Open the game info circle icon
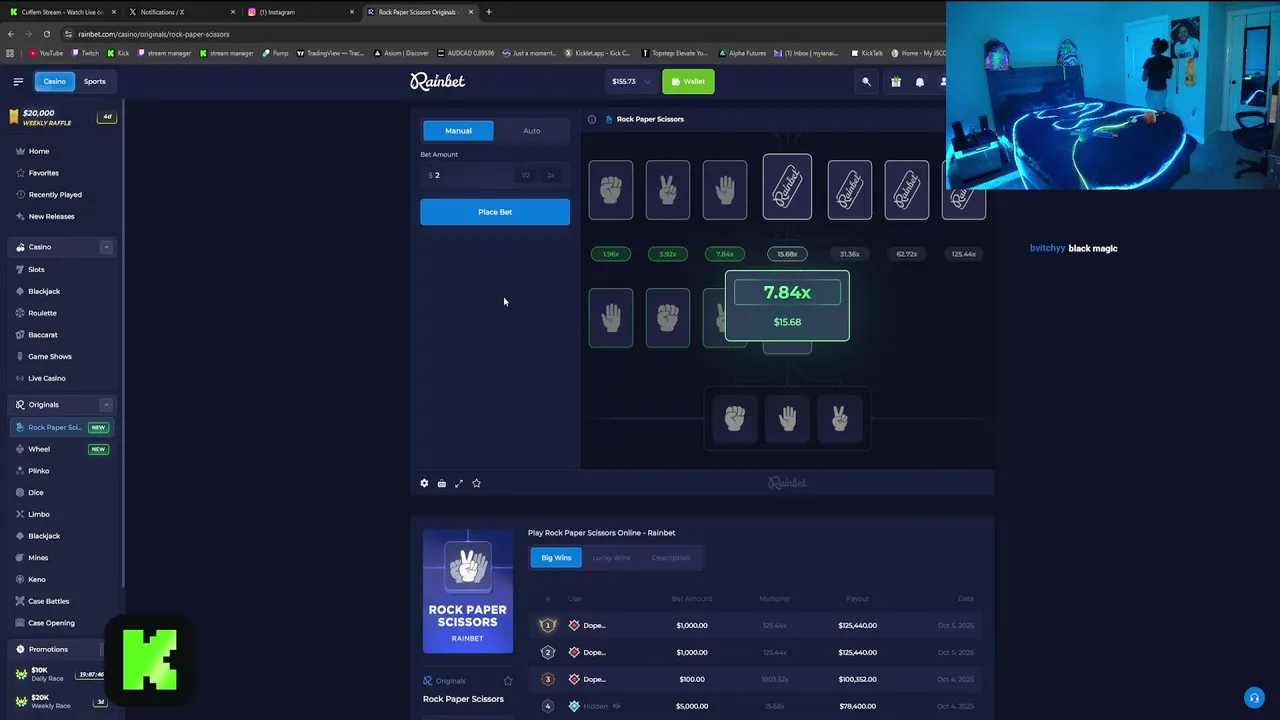The image size is (1280, 720). 592,119
